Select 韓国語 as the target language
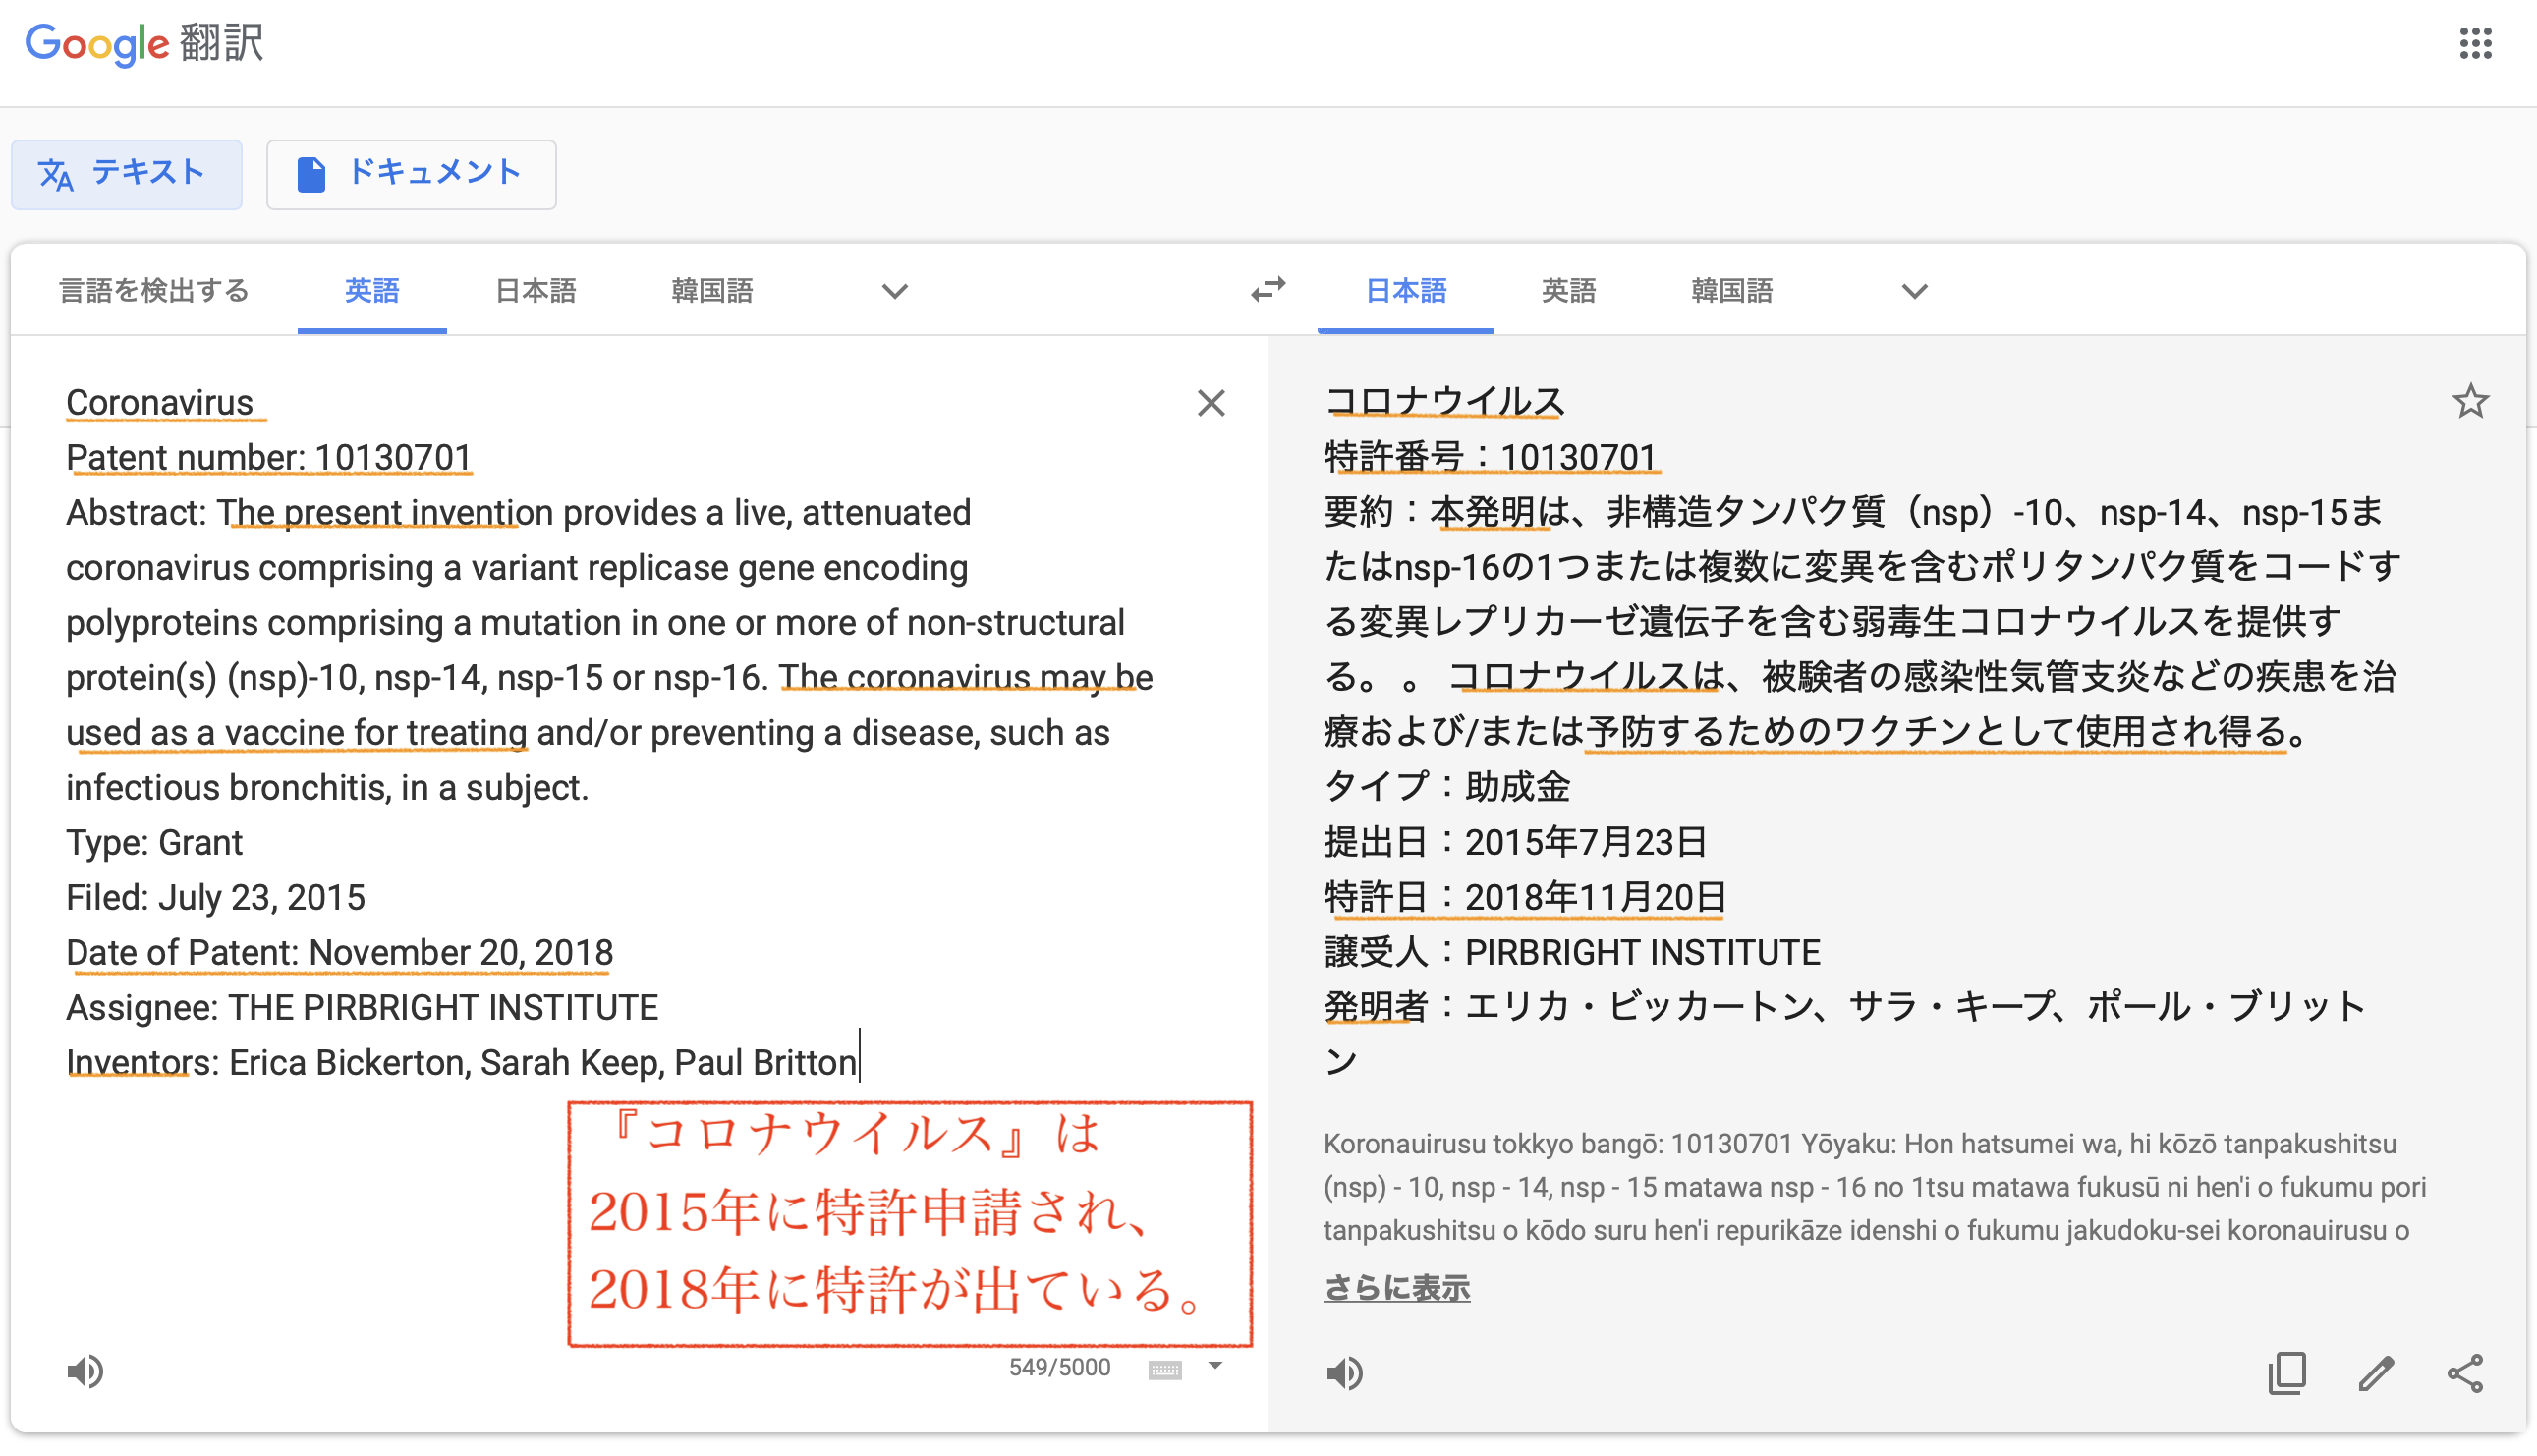 coord(1732,291)
